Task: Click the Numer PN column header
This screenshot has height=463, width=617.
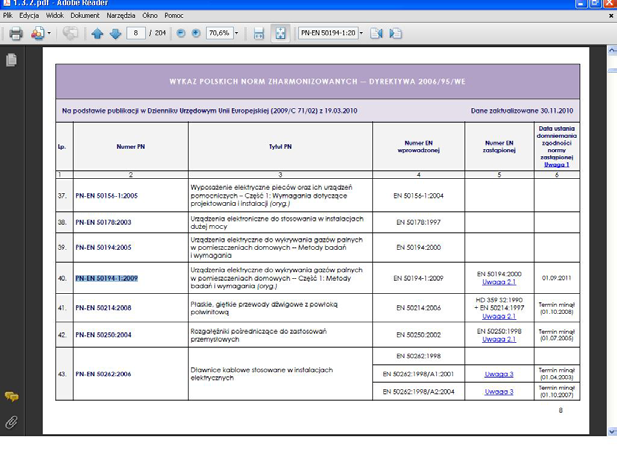Action: click(131, 146)
